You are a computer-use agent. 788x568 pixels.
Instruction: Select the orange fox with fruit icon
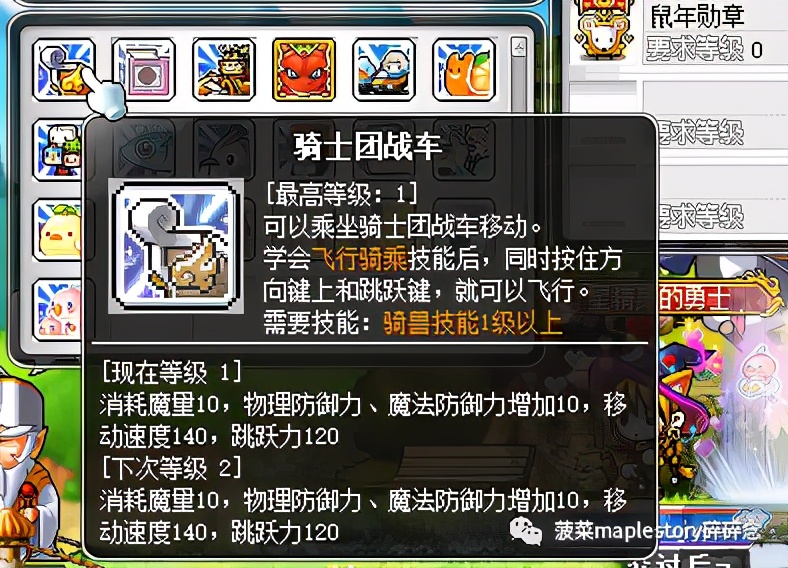coord(464,70)
